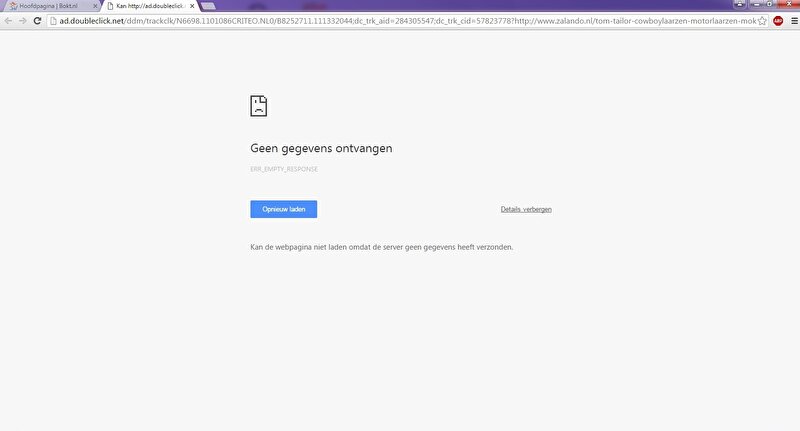
Task: Go forward with the arrow button
Action: pyautogui.click(x=22, y=21)
